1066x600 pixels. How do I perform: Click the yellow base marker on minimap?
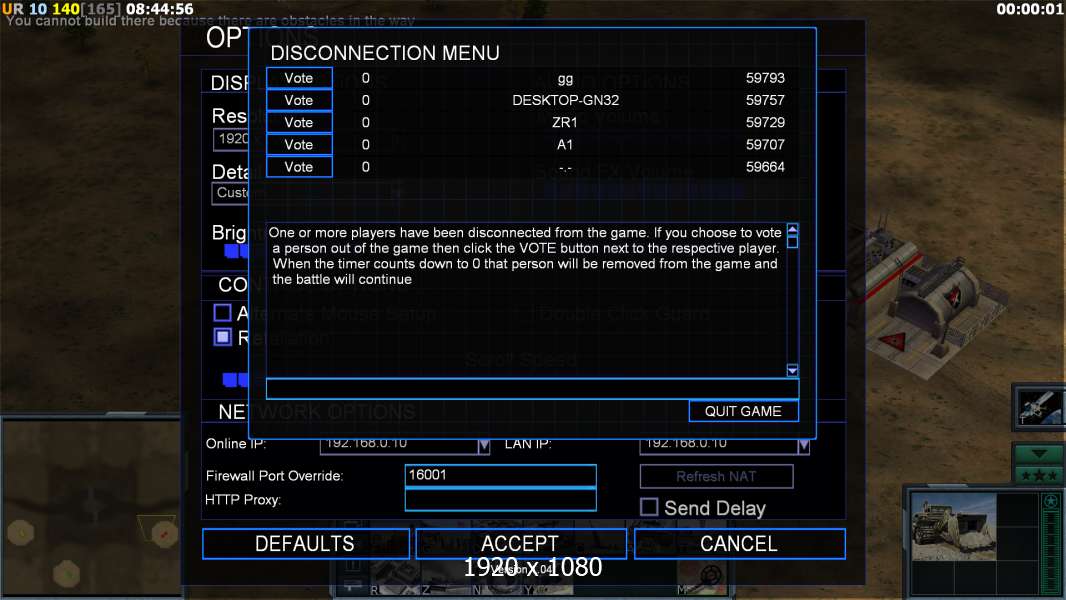click(21, 533)
